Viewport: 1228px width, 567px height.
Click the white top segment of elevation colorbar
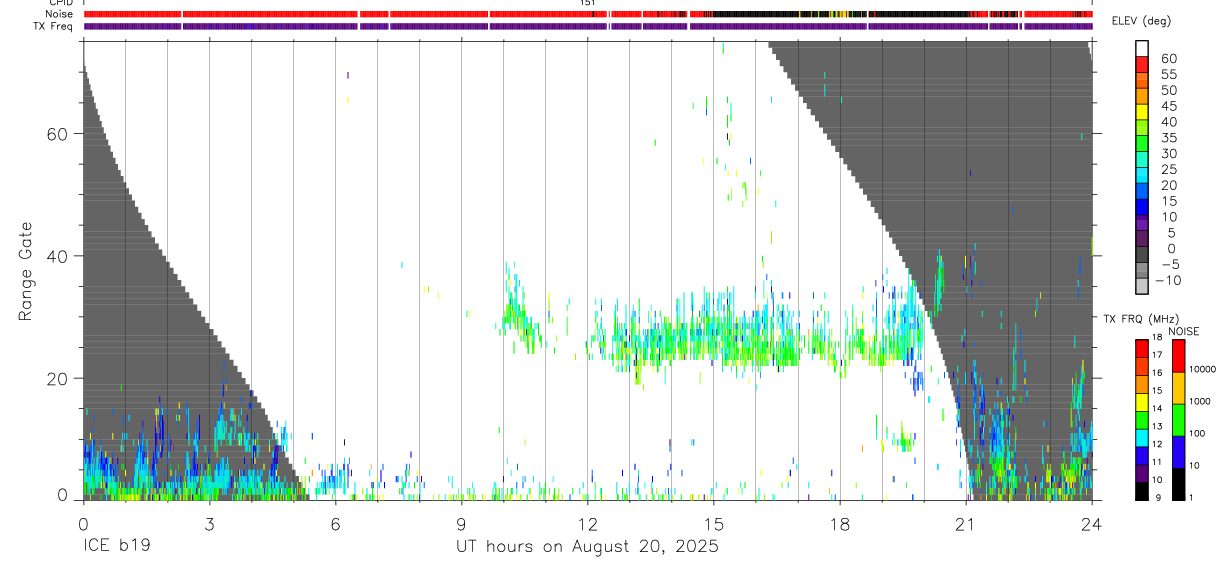1142,48
